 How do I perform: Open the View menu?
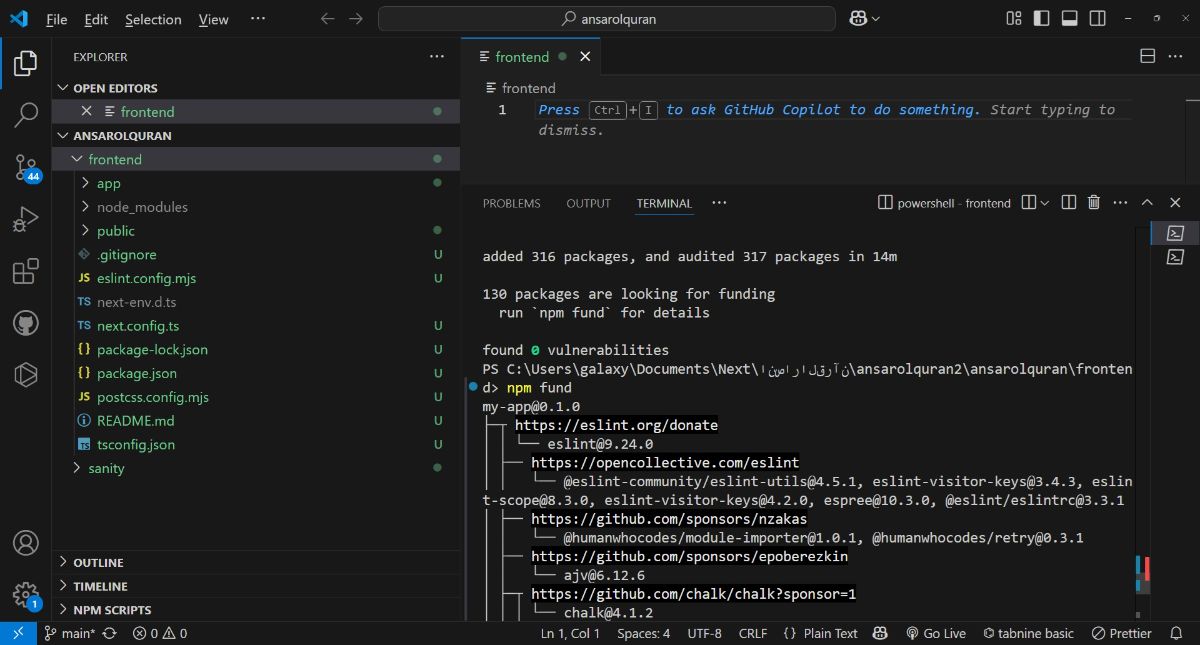coord(212,18)
